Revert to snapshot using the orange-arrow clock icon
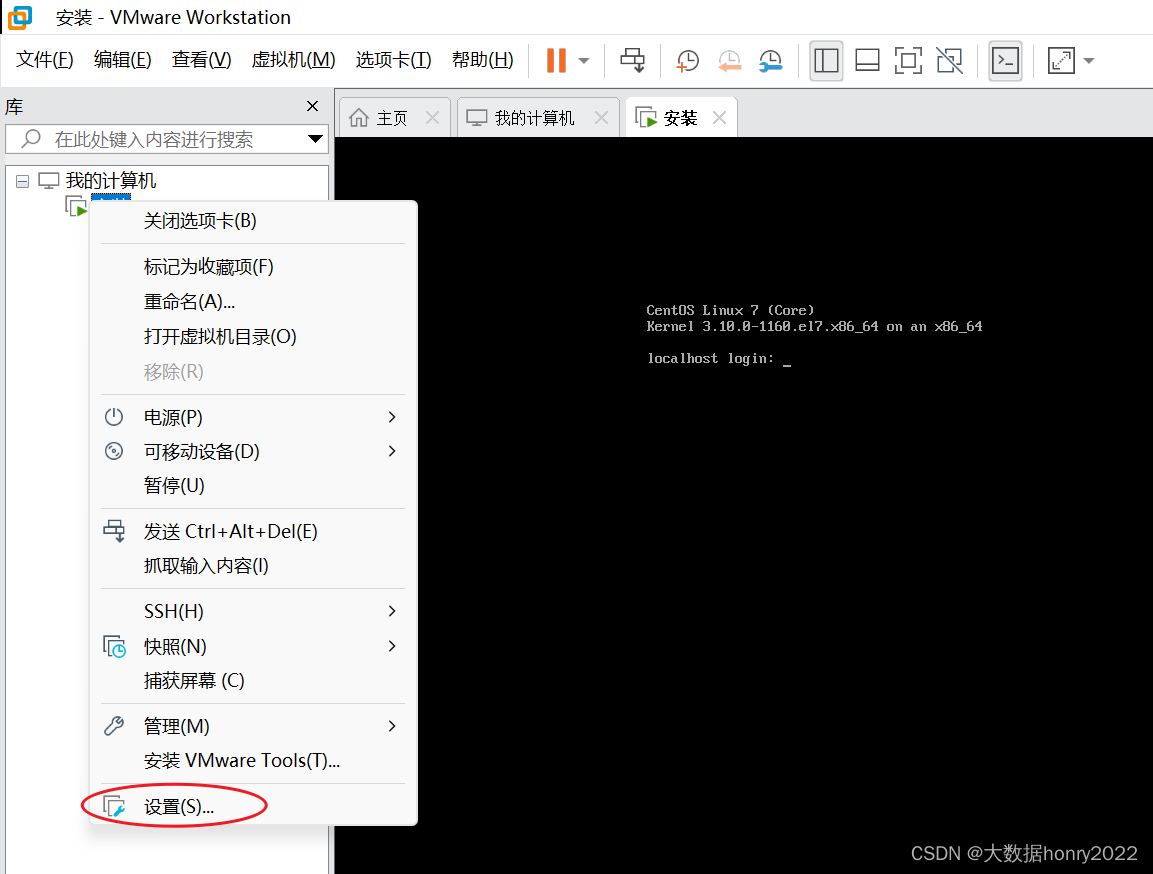 [x=729, y=60]
